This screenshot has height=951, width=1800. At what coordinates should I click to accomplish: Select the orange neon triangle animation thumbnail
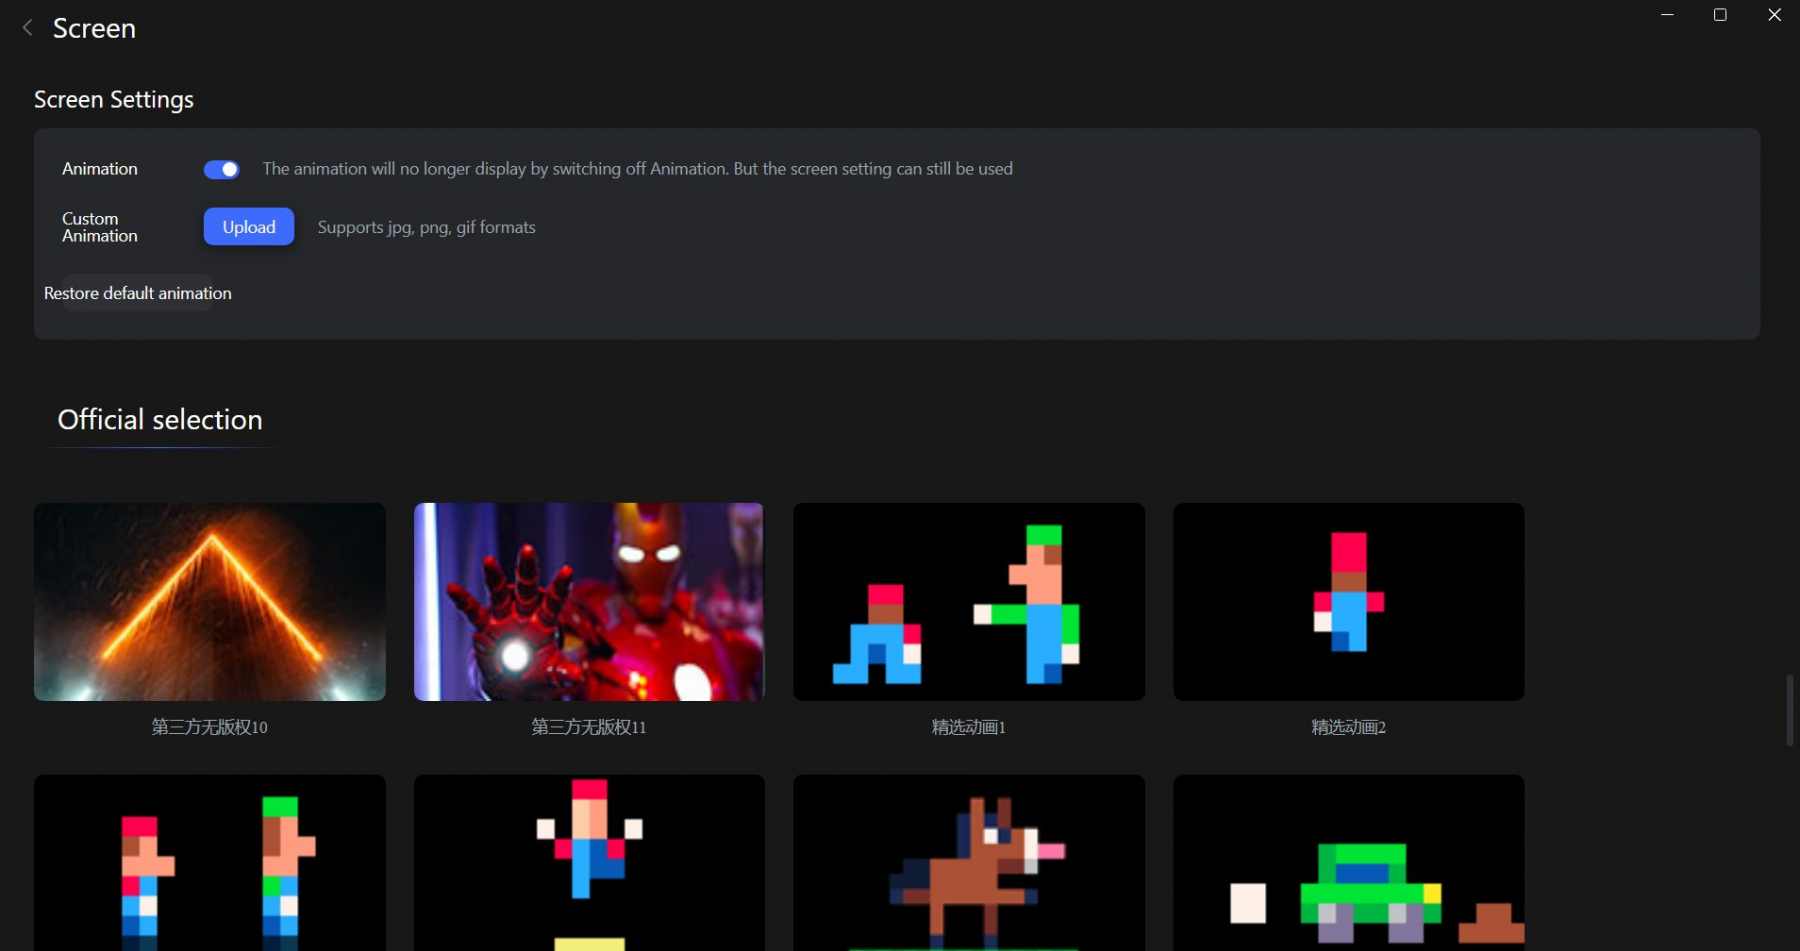[210, 602]
